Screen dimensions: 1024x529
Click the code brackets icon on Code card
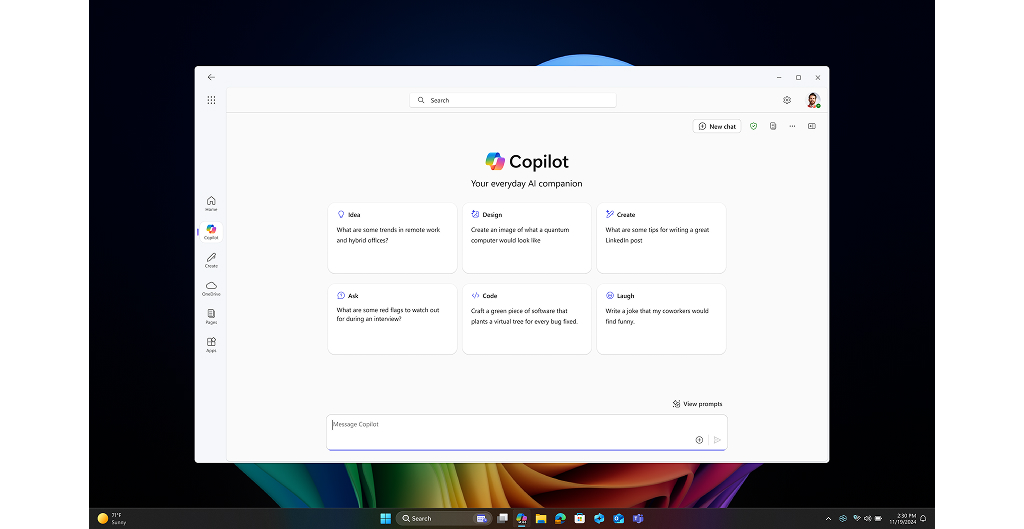coord(475,295)
